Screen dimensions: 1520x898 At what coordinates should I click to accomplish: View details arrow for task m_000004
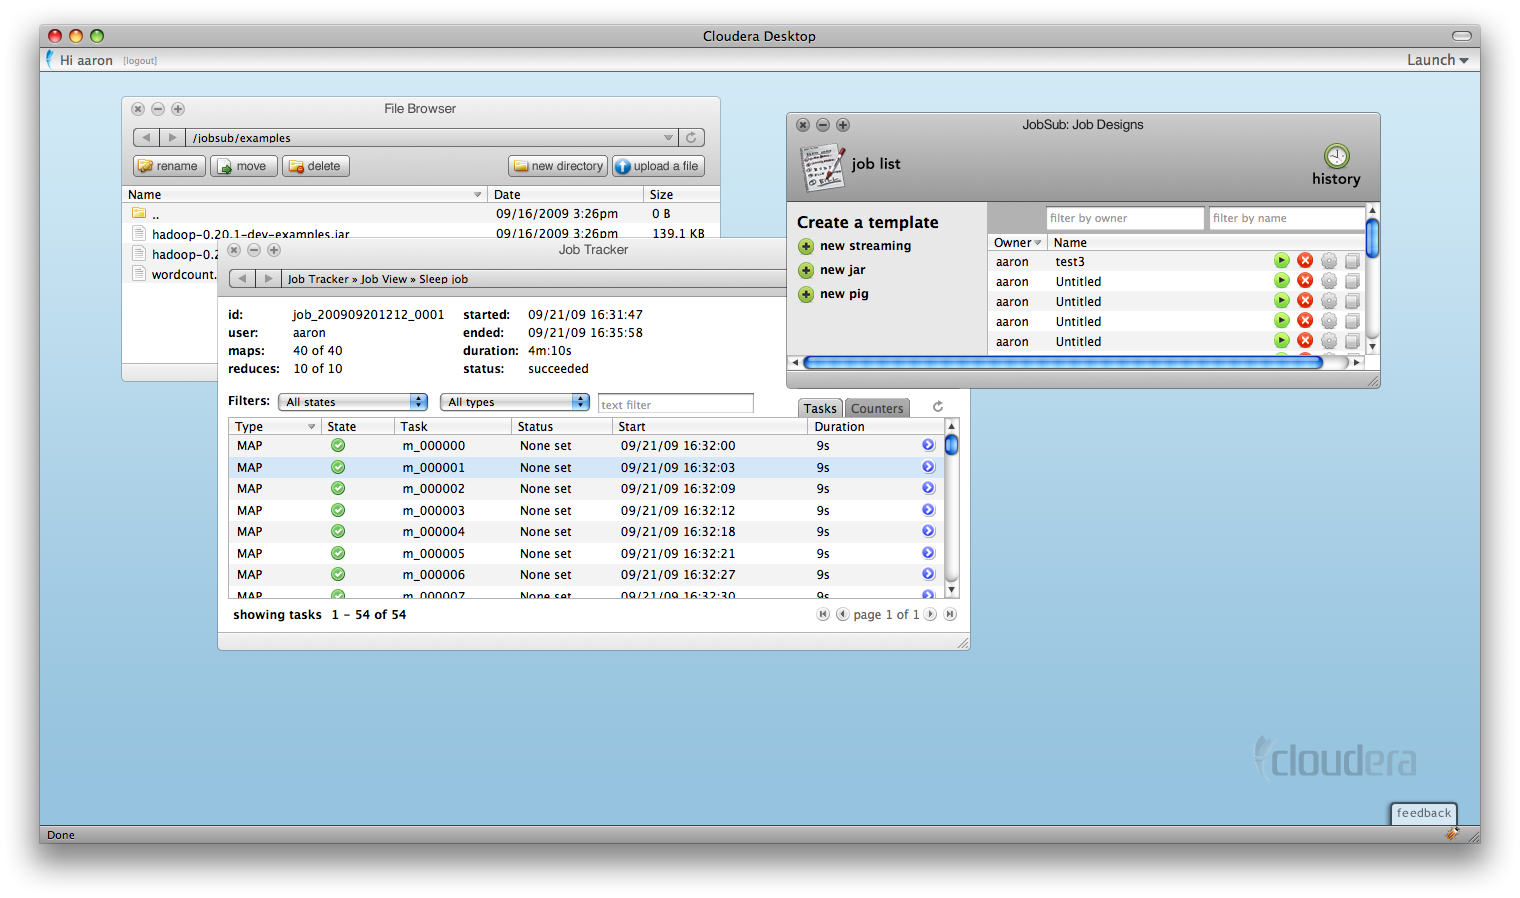coord(928,531)
